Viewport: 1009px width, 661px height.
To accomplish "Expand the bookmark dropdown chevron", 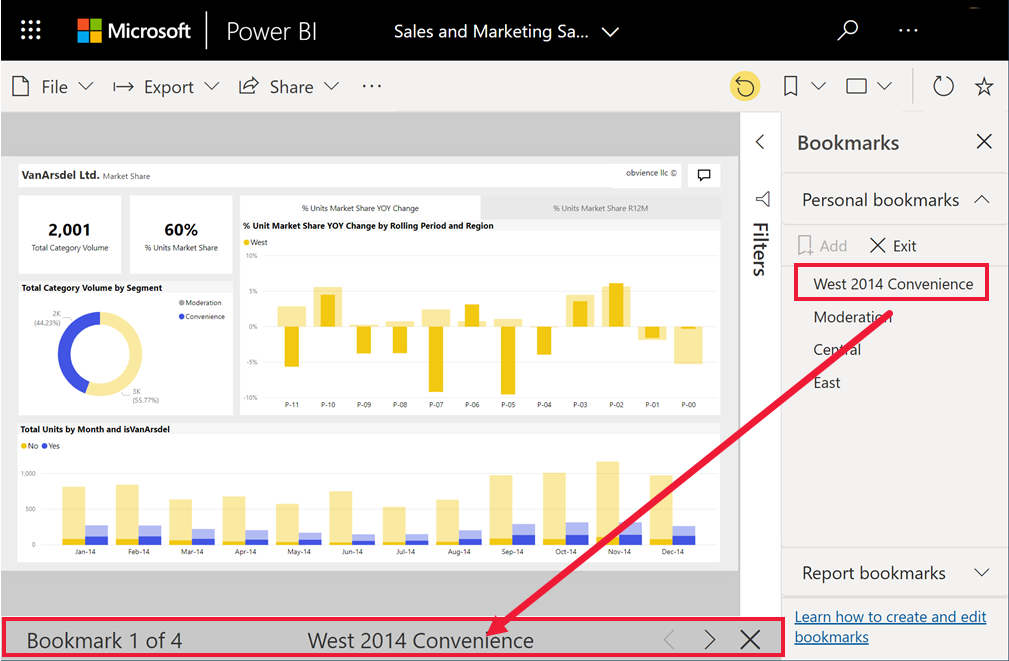I will pyautogui.click(x=818, y=86).
